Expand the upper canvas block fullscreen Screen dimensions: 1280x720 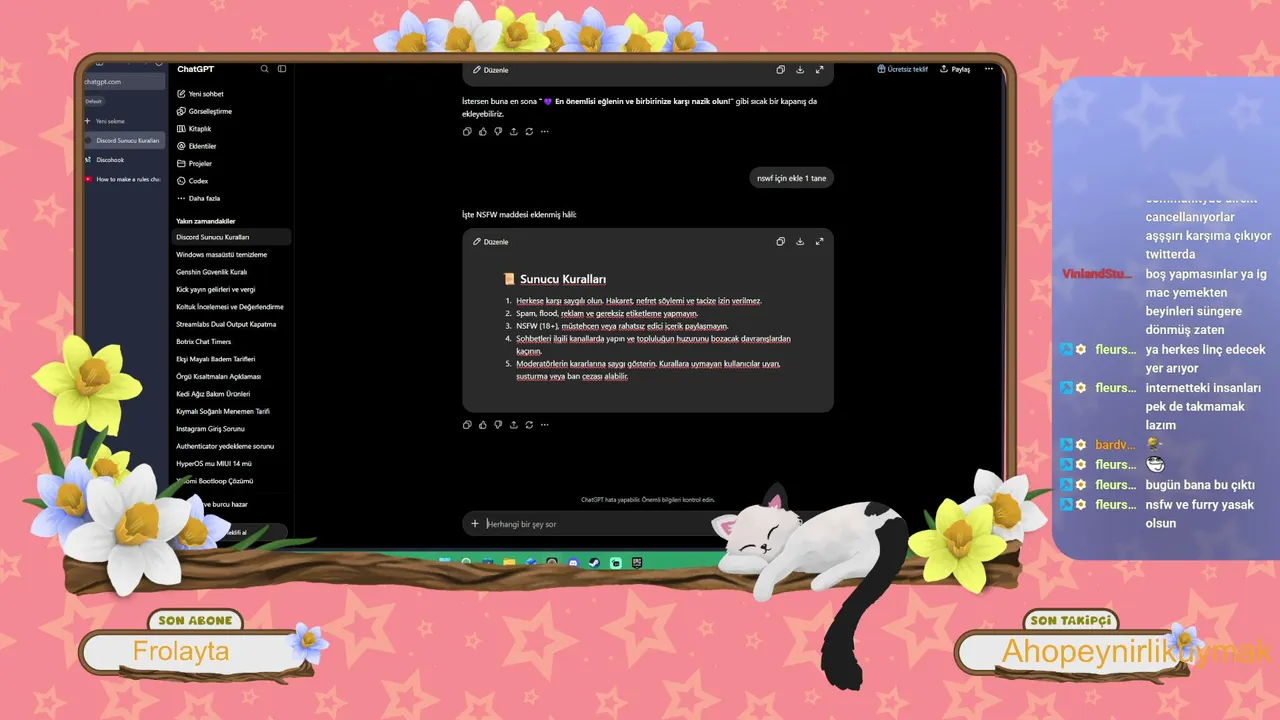(819, 70)
